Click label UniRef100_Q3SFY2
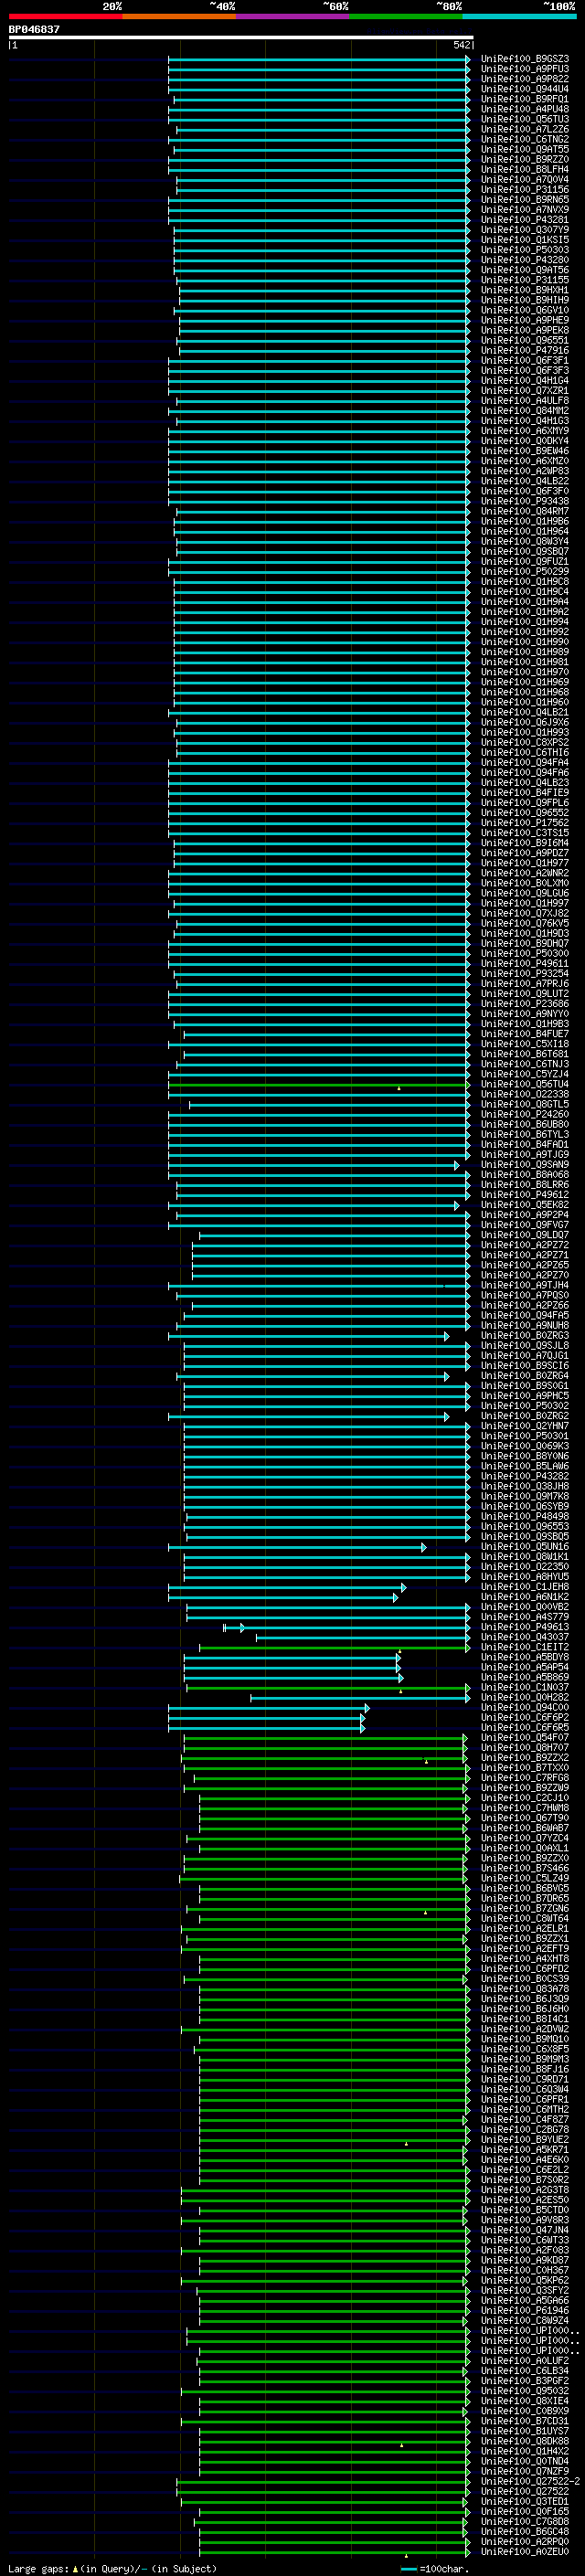585x2576 pixels. (525, 2290)
